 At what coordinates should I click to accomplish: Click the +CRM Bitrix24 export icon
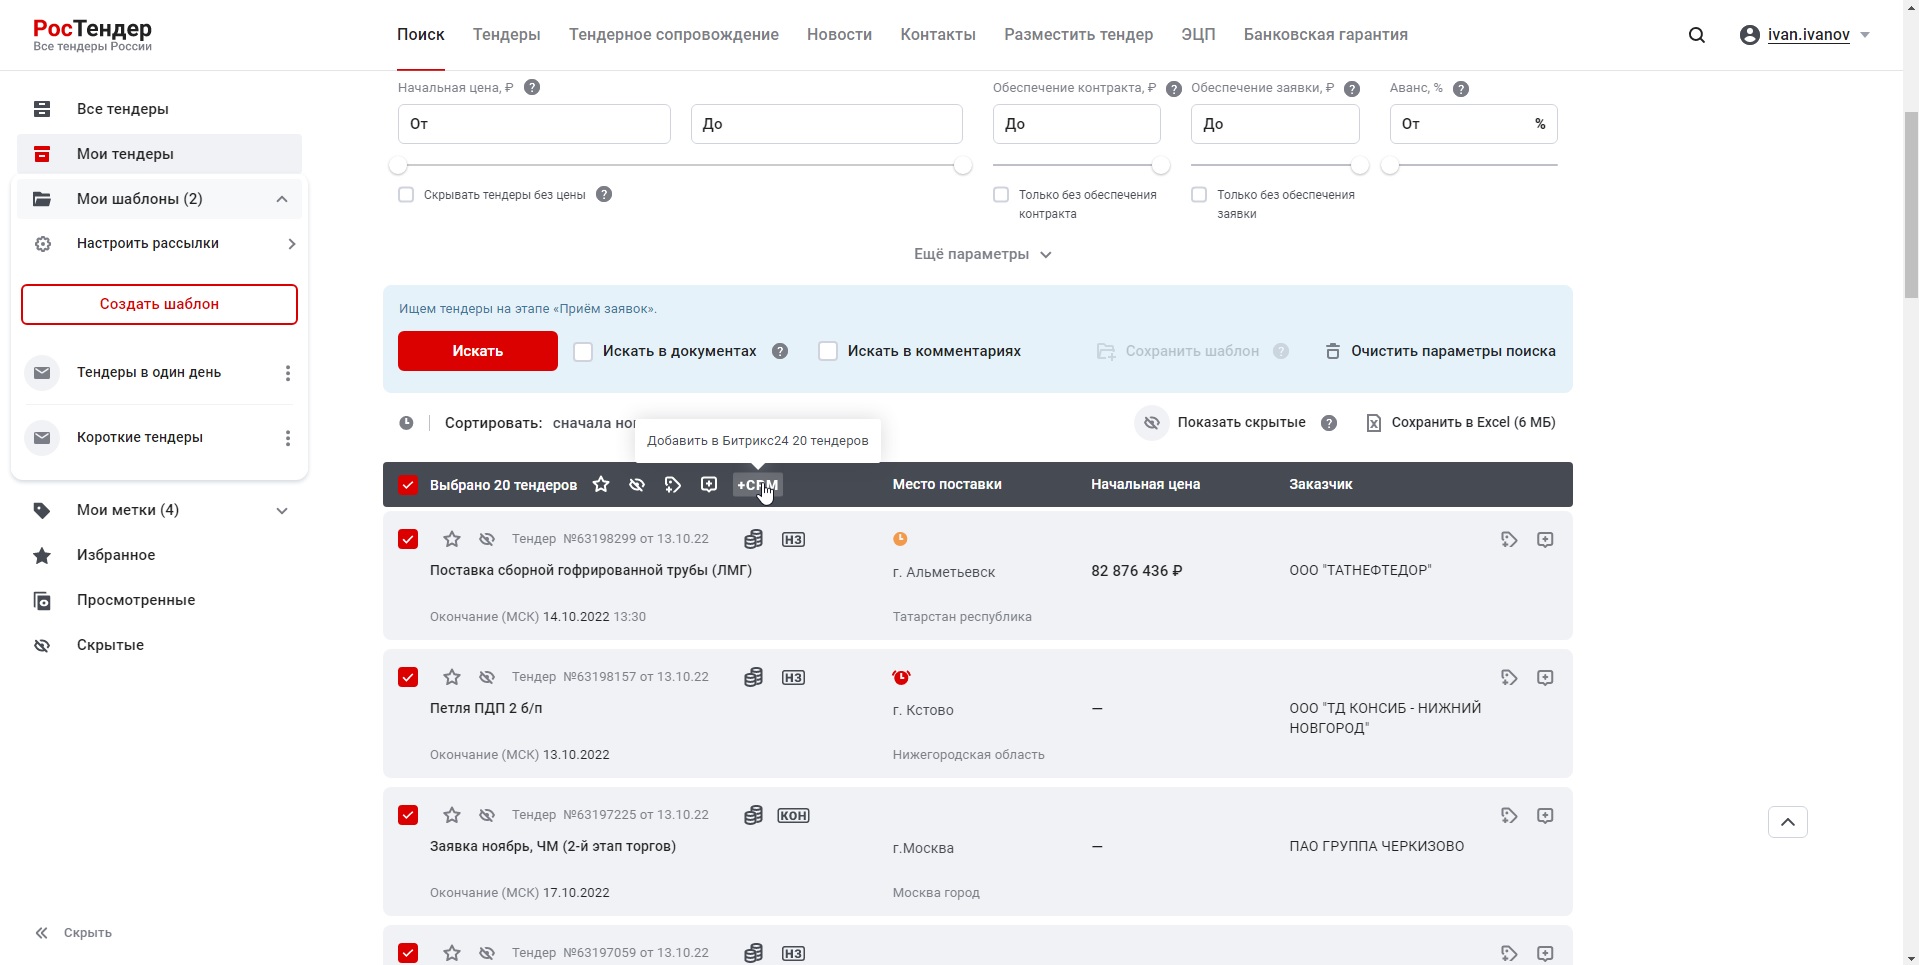point(757,485)
